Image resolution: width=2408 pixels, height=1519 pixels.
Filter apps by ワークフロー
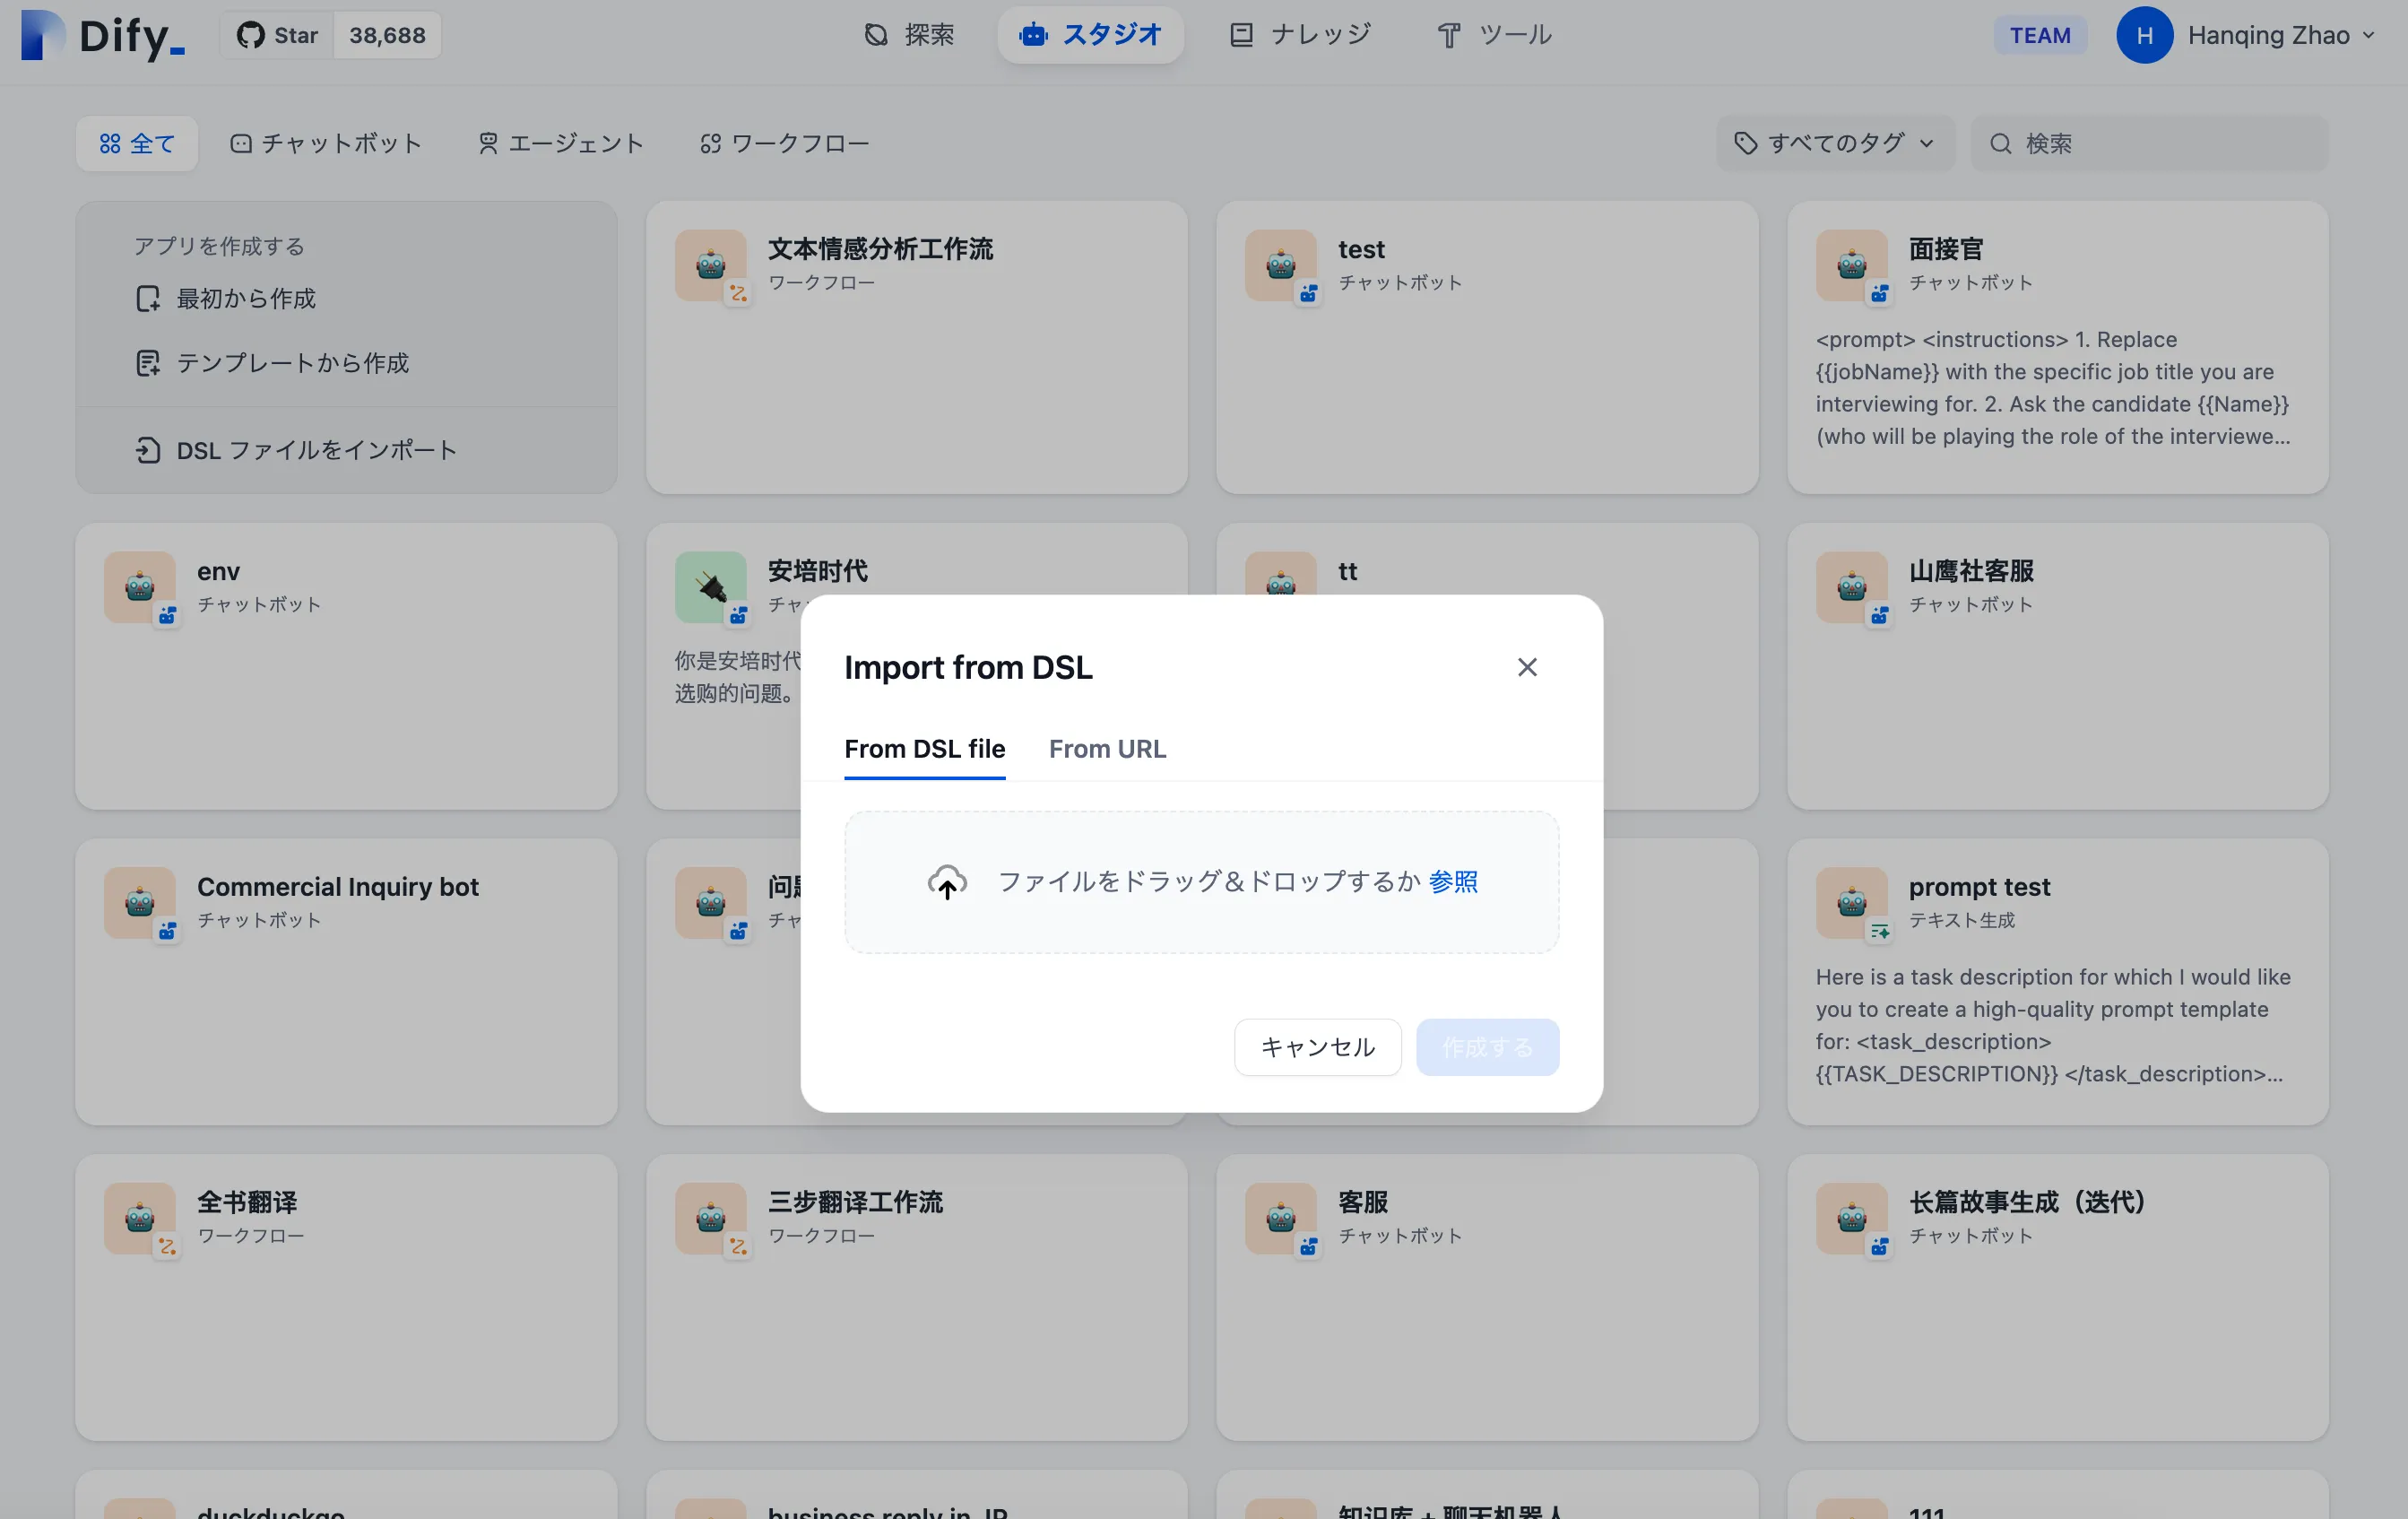click(x=784, y=143)
